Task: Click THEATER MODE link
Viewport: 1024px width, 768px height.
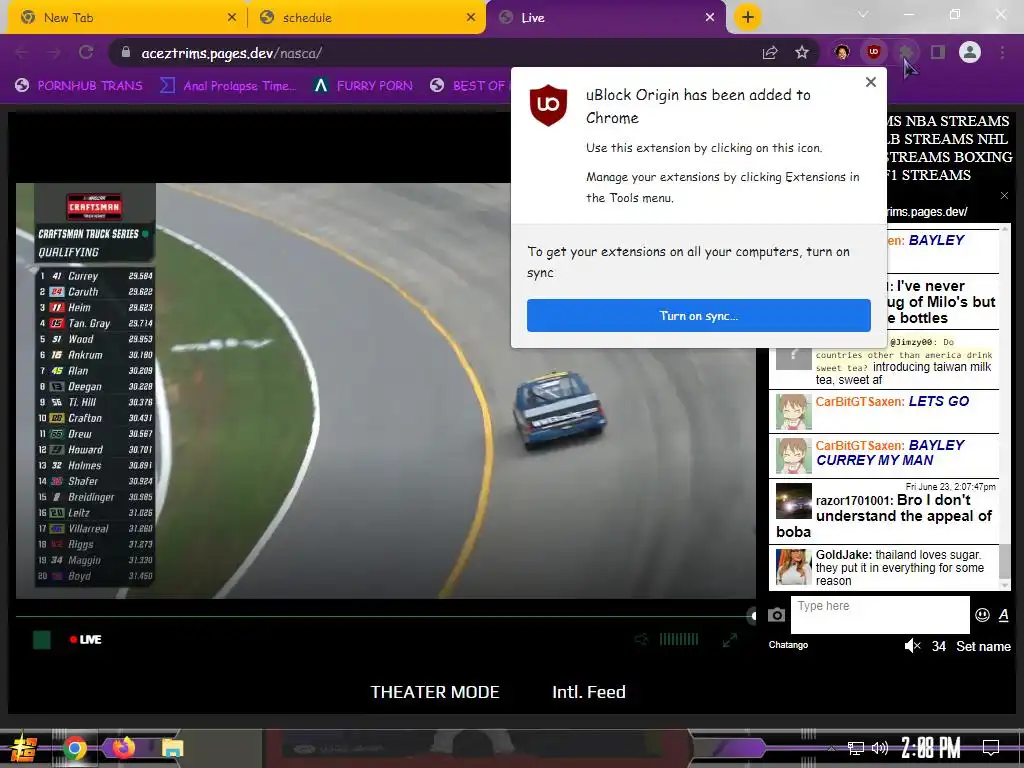Action: point(435,692)
